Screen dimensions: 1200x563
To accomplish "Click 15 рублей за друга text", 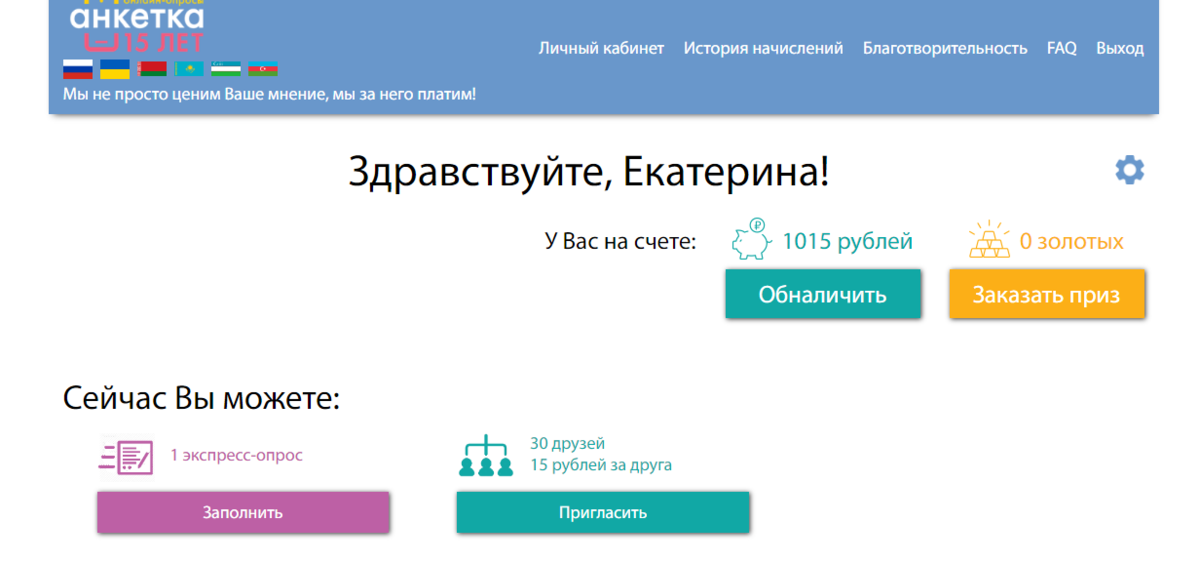I will 601,465.
